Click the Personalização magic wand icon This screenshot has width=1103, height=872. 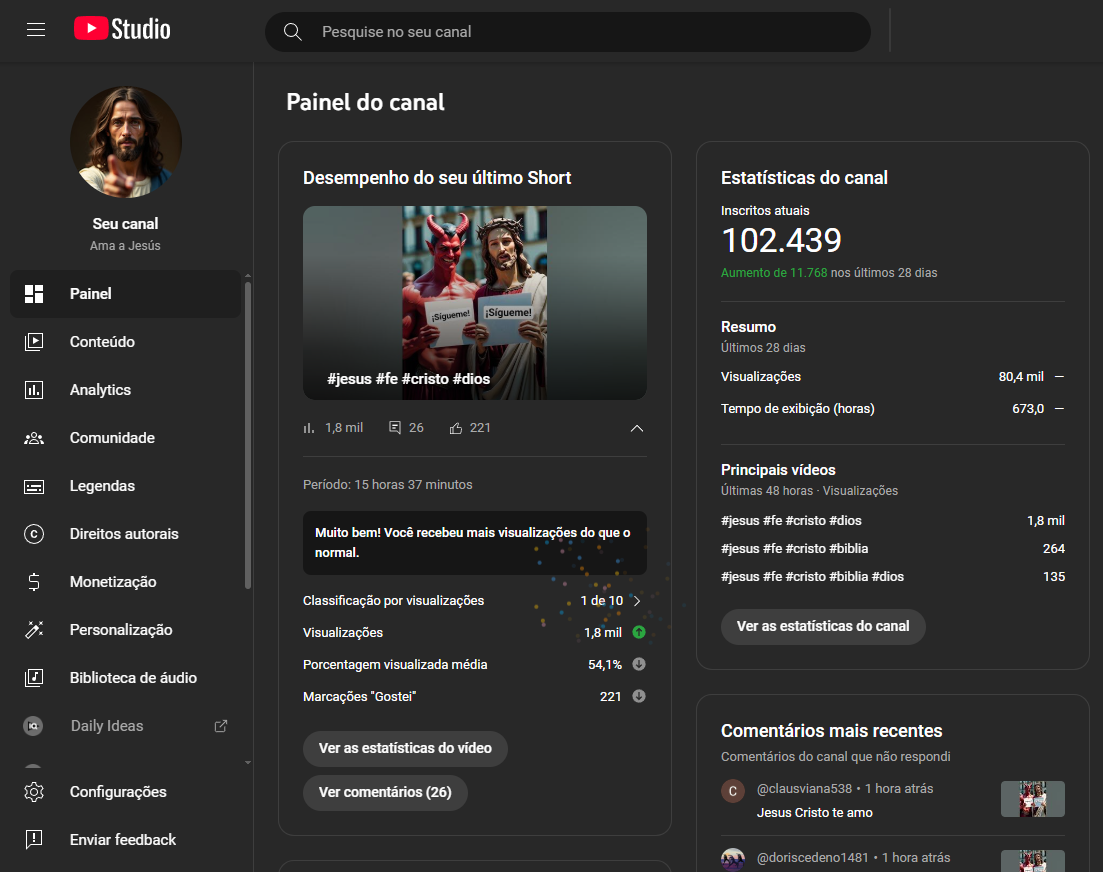[34, 630]
